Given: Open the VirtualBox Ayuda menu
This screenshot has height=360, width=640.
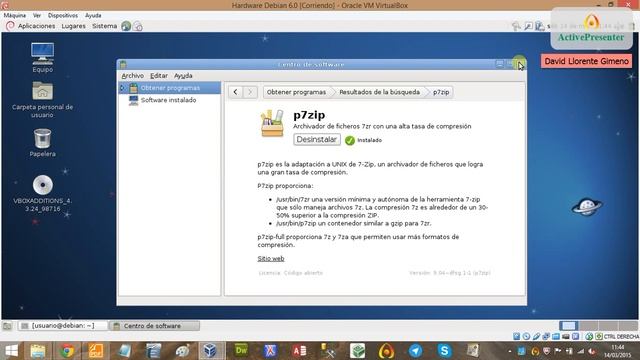Looking at the screenshot, I should [93, 15].
